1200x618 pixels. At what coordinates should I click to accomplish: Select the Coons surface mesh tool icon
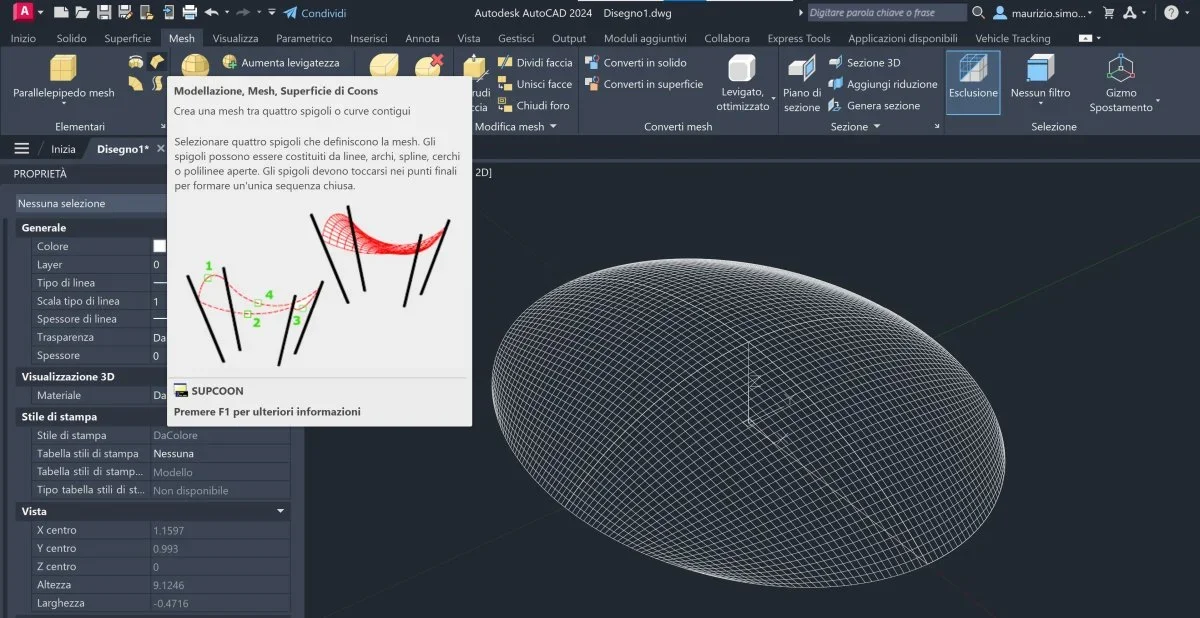(157, 62)
